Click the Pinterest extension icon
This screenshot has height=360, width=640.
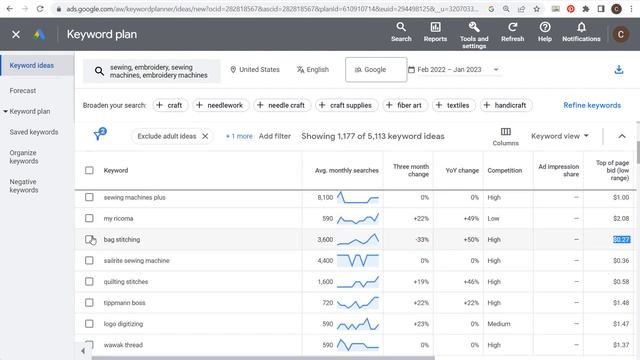click(x=571, y=9)
